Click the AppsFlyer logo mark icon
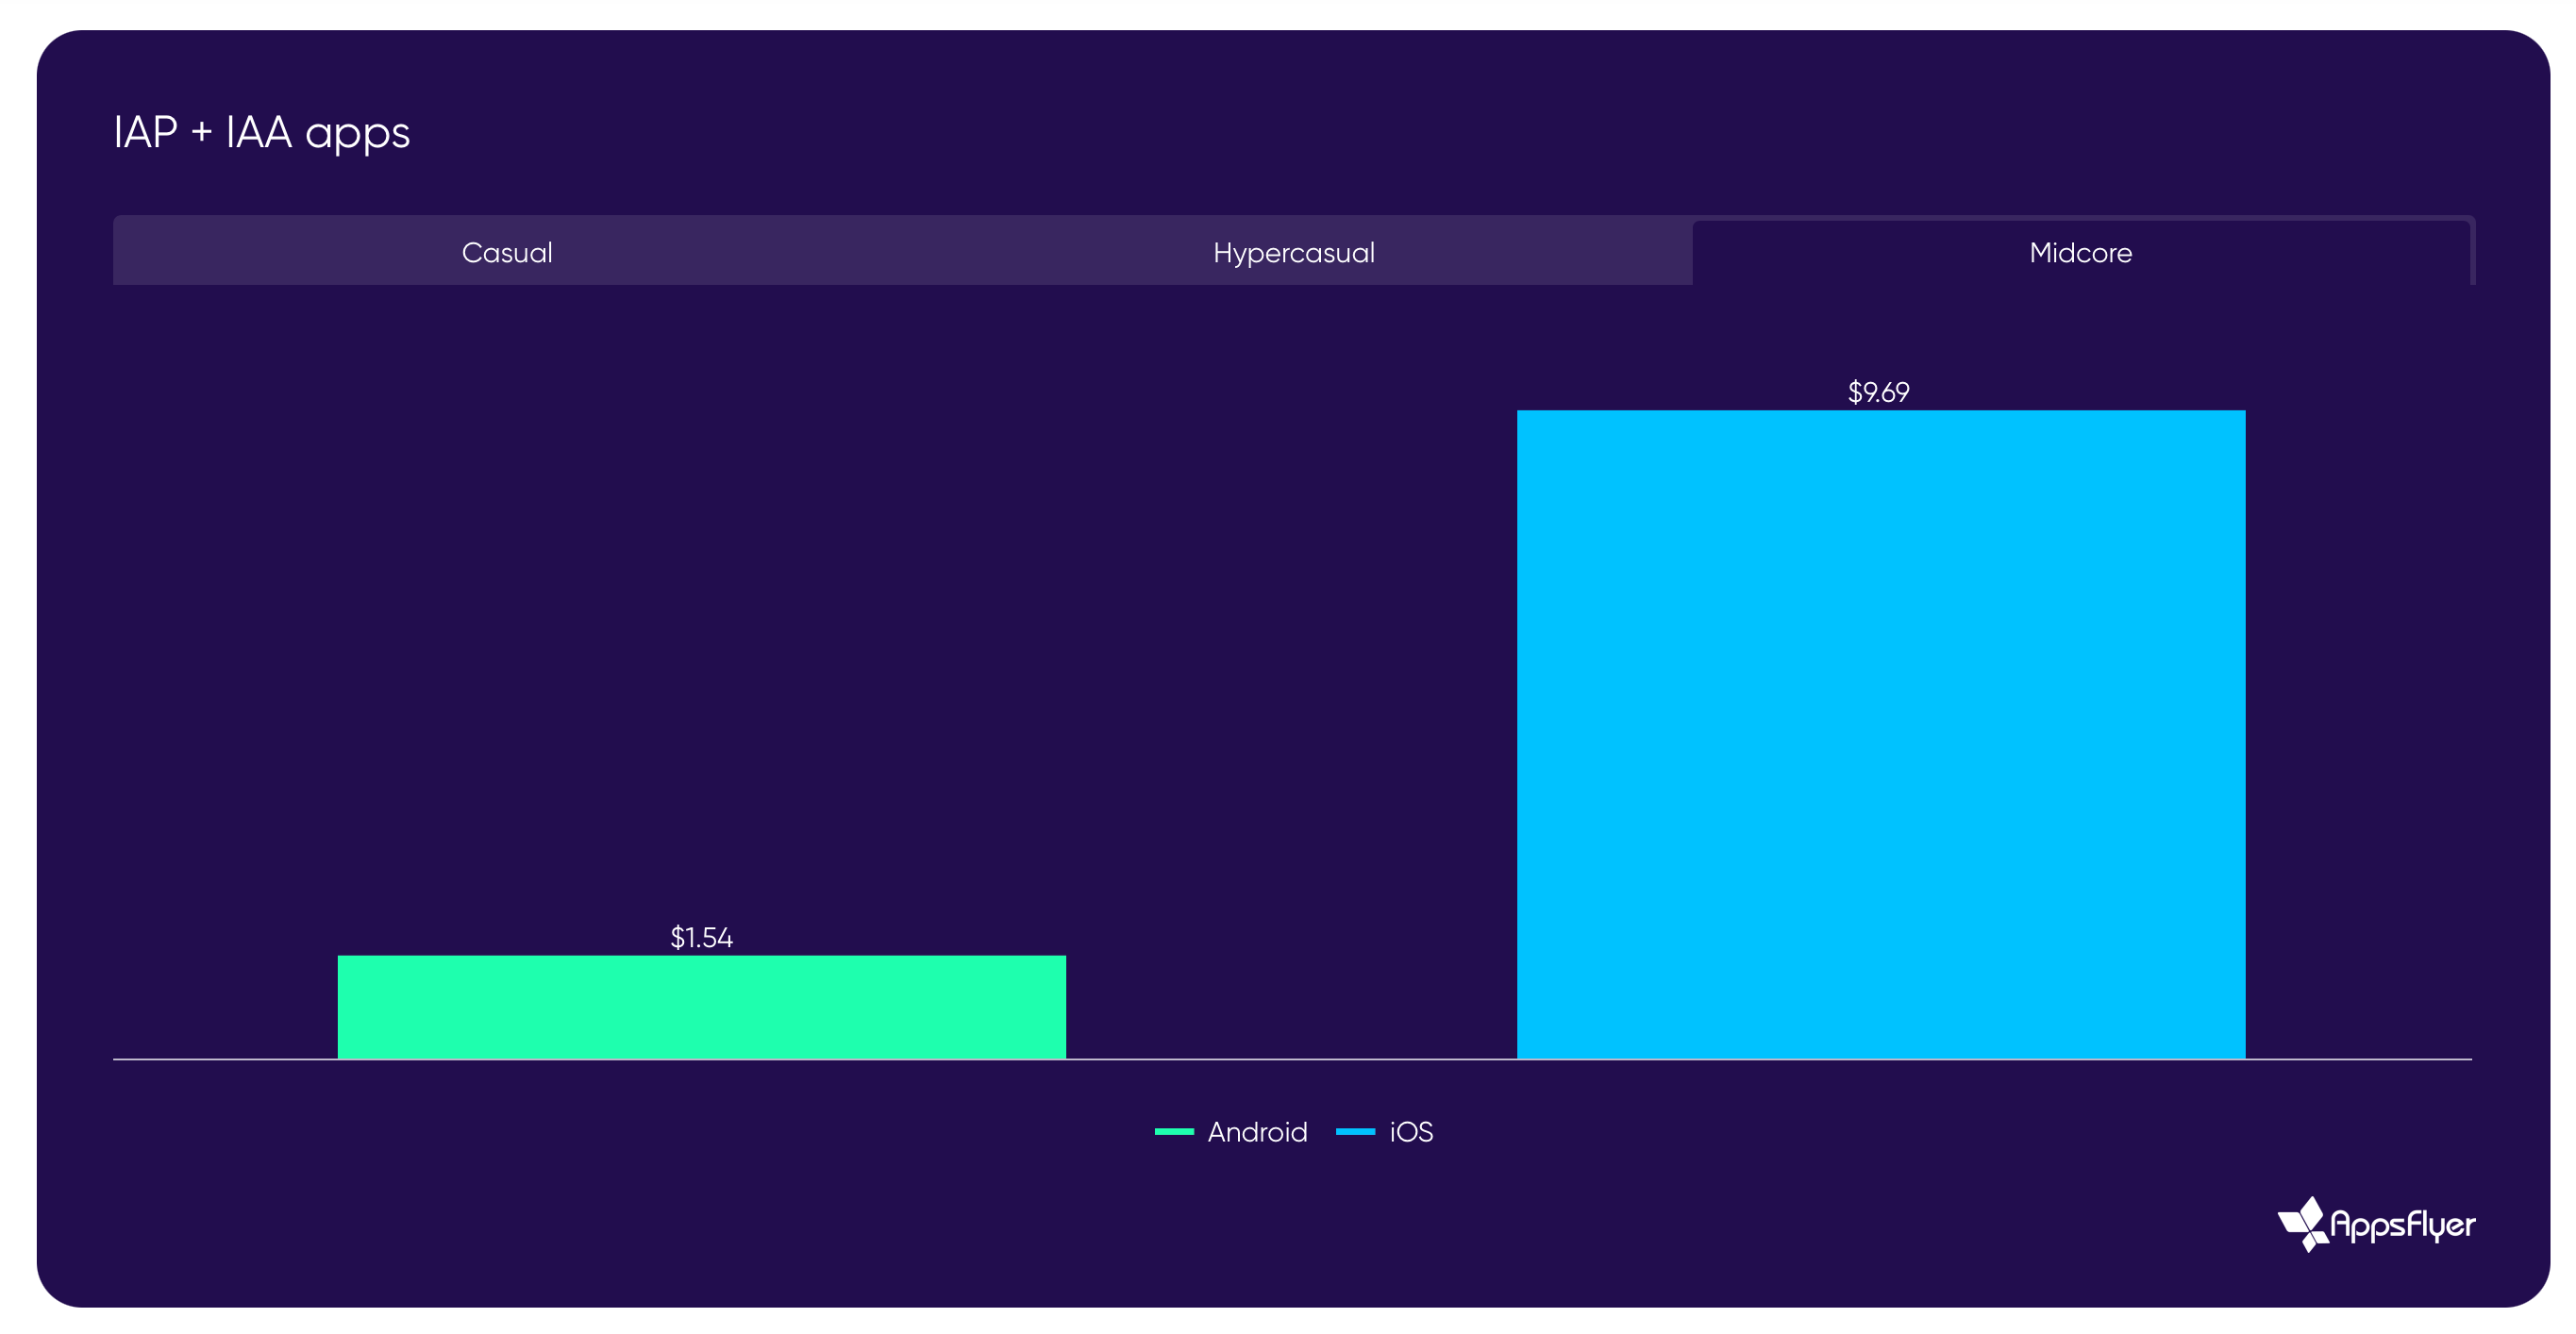Image resolution: width=2576 pixels, height=1334 pixels. [2302, 1223]
